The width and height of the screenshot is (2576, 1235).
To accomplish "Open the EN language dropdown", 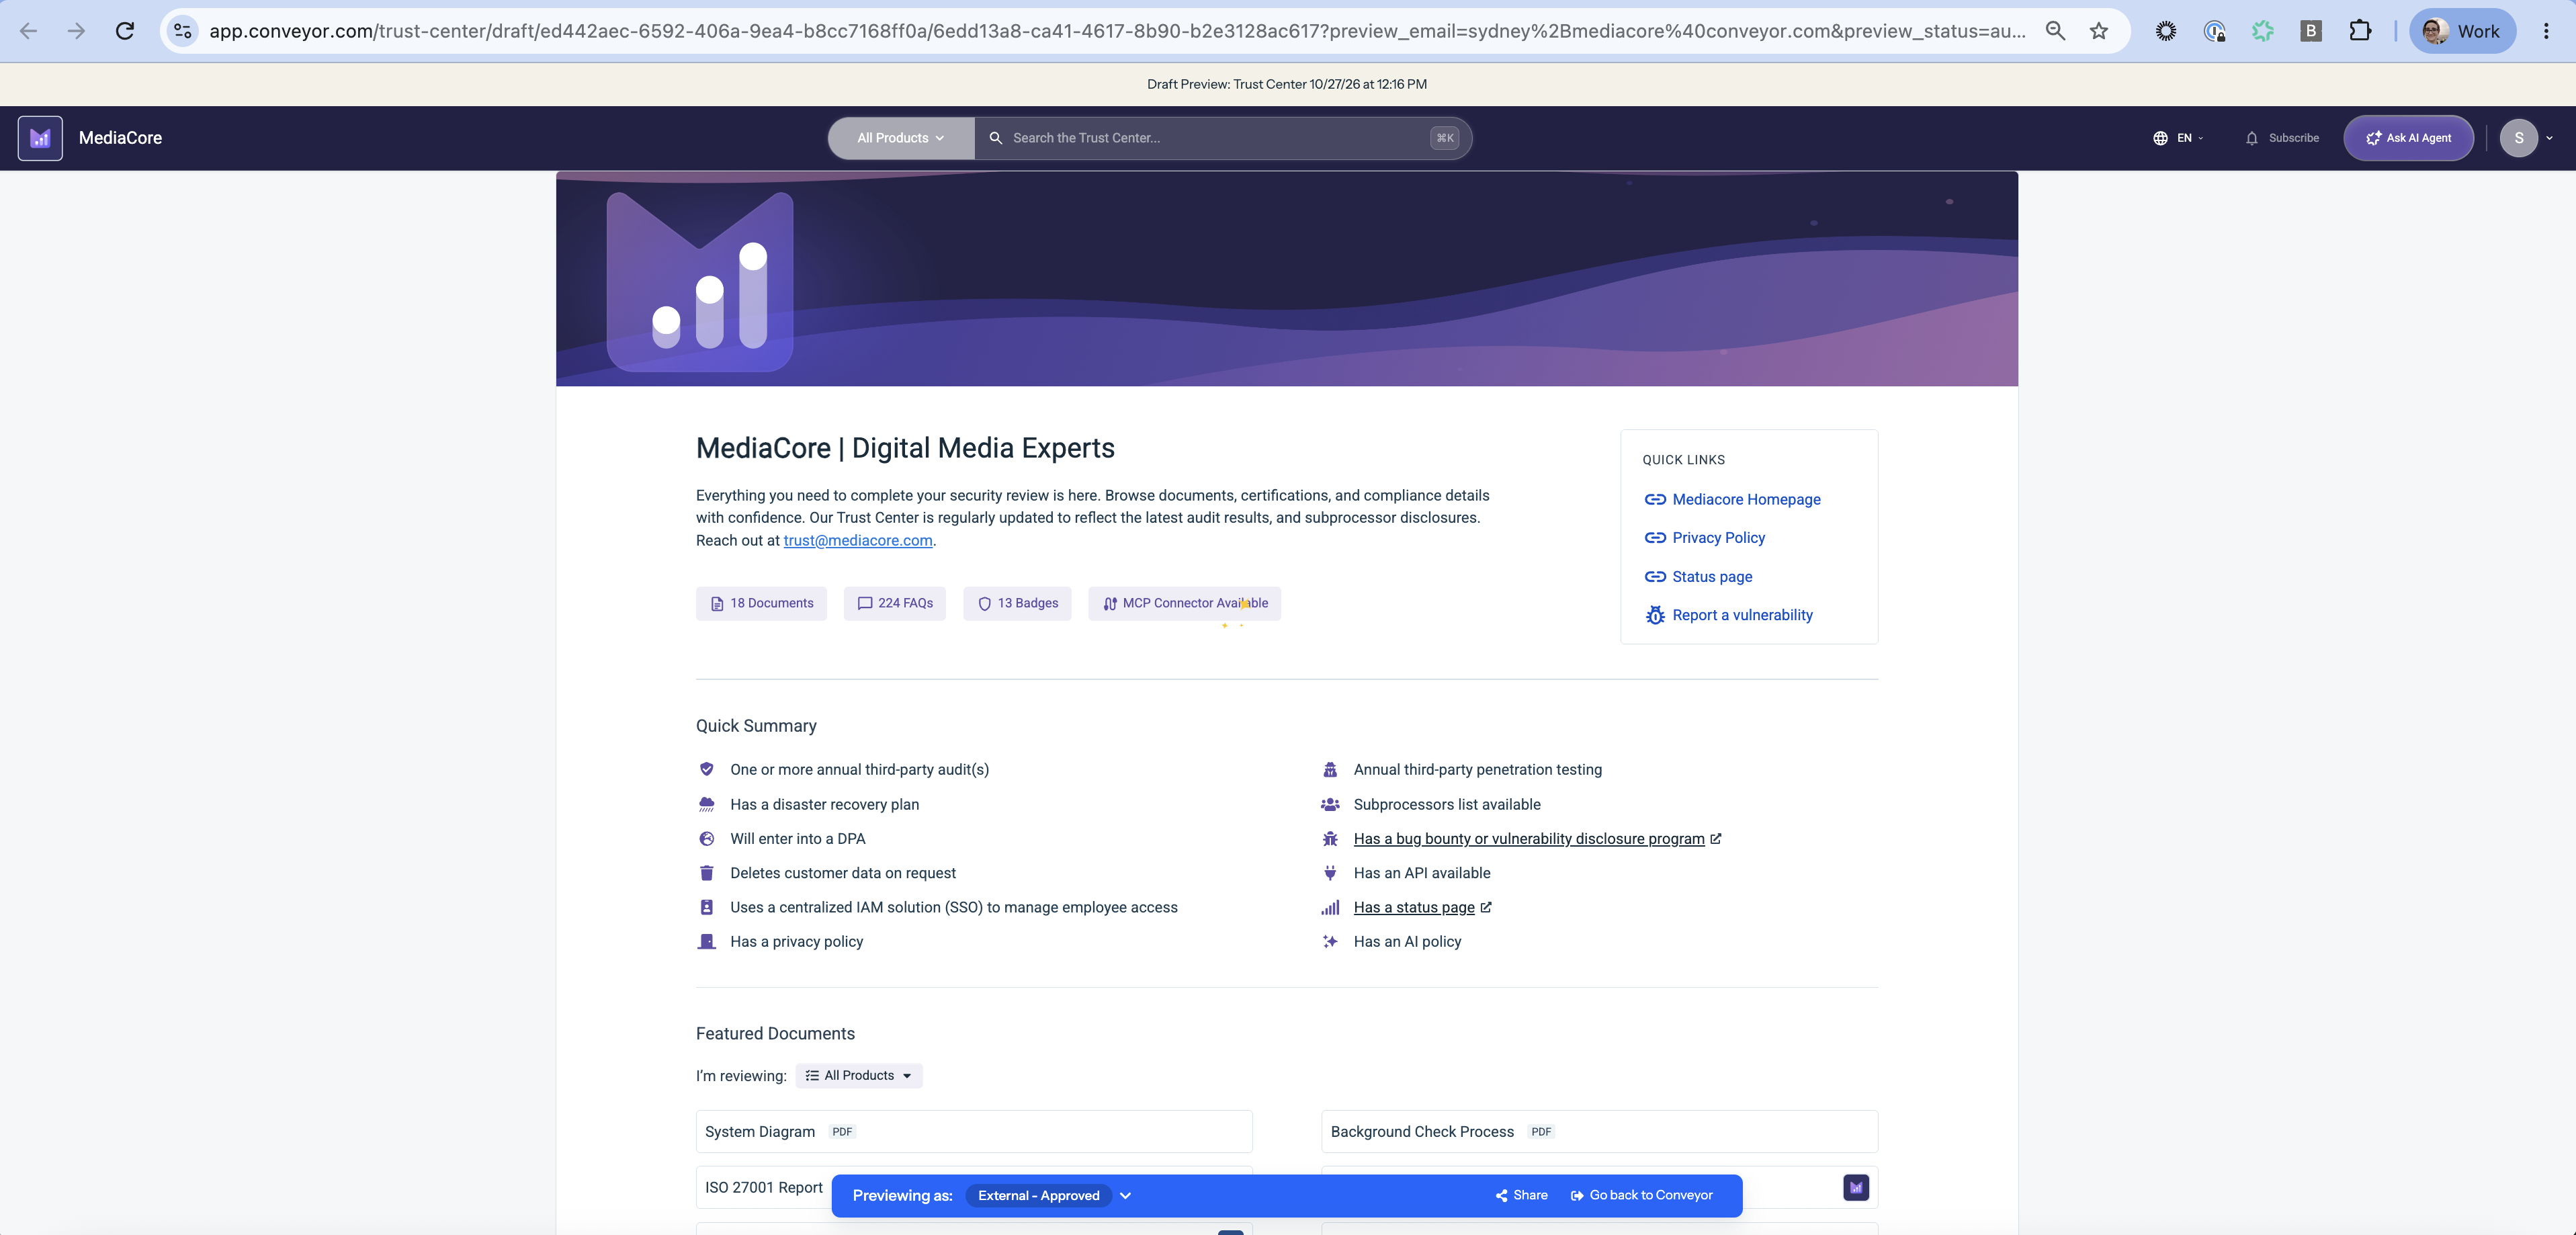I will 2189,138.
